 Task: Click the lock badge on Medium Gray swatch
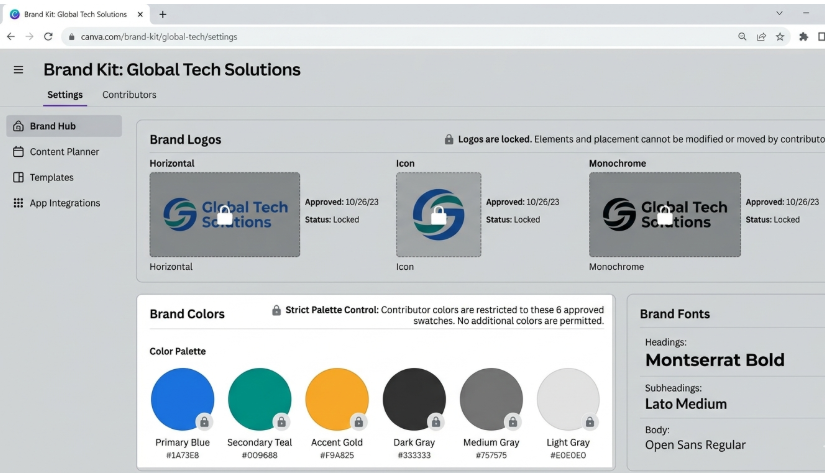[x=512, y=421]
